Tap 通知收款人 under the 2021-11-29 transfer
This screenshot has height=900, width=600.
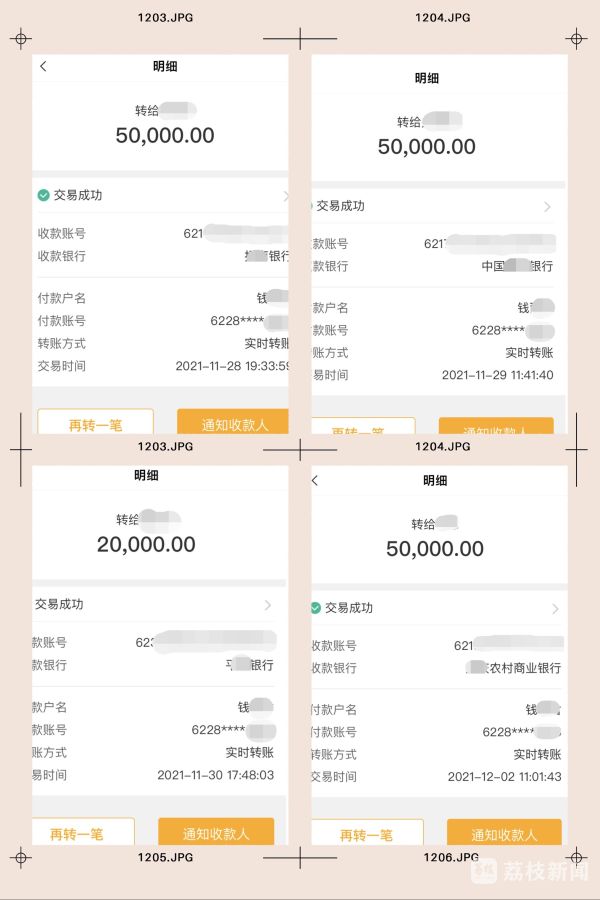tap(496, 429)
